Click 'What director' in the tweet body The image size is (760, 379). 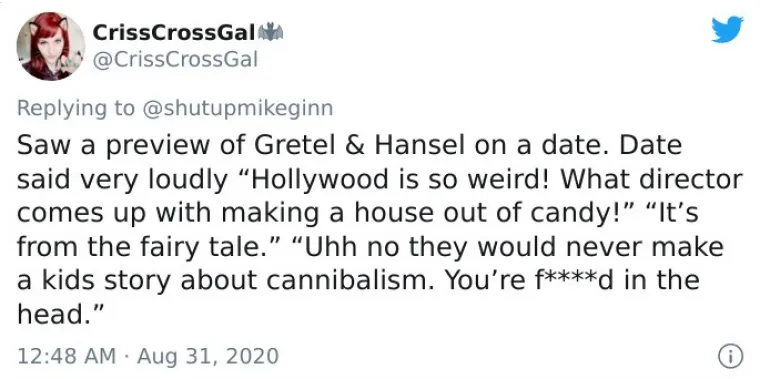(651, 179)
